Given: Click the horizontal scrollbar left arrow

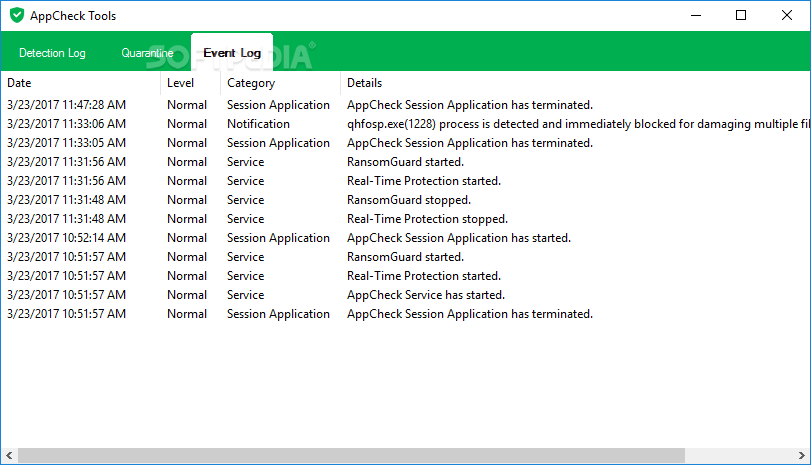Looking at the screenshot, I should coord(9,456).
